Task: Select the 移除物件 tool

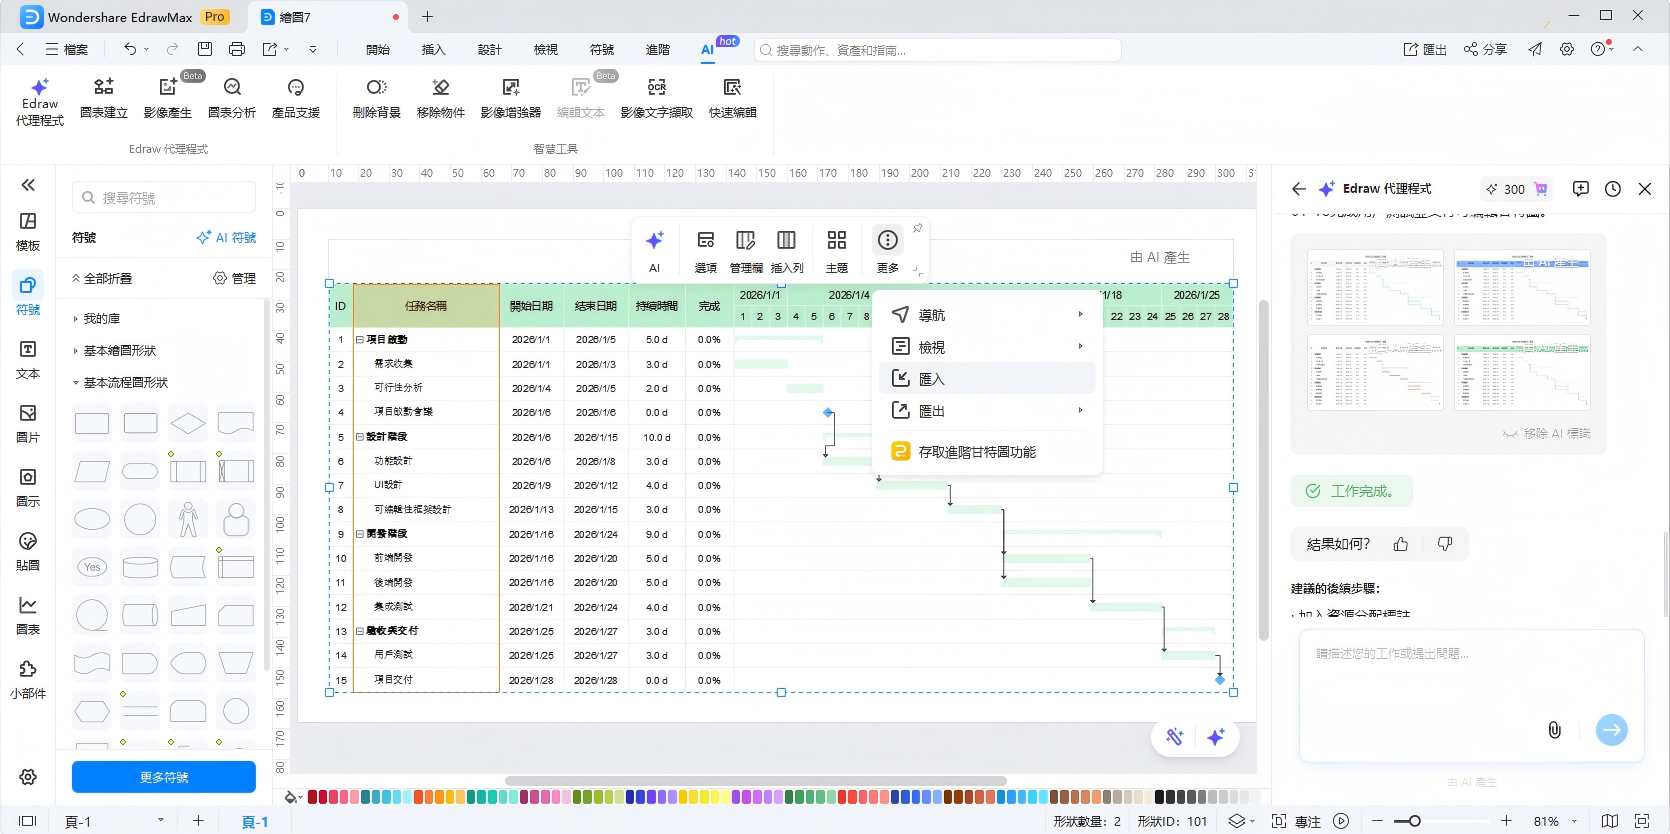Action: (x=441, y=99)
